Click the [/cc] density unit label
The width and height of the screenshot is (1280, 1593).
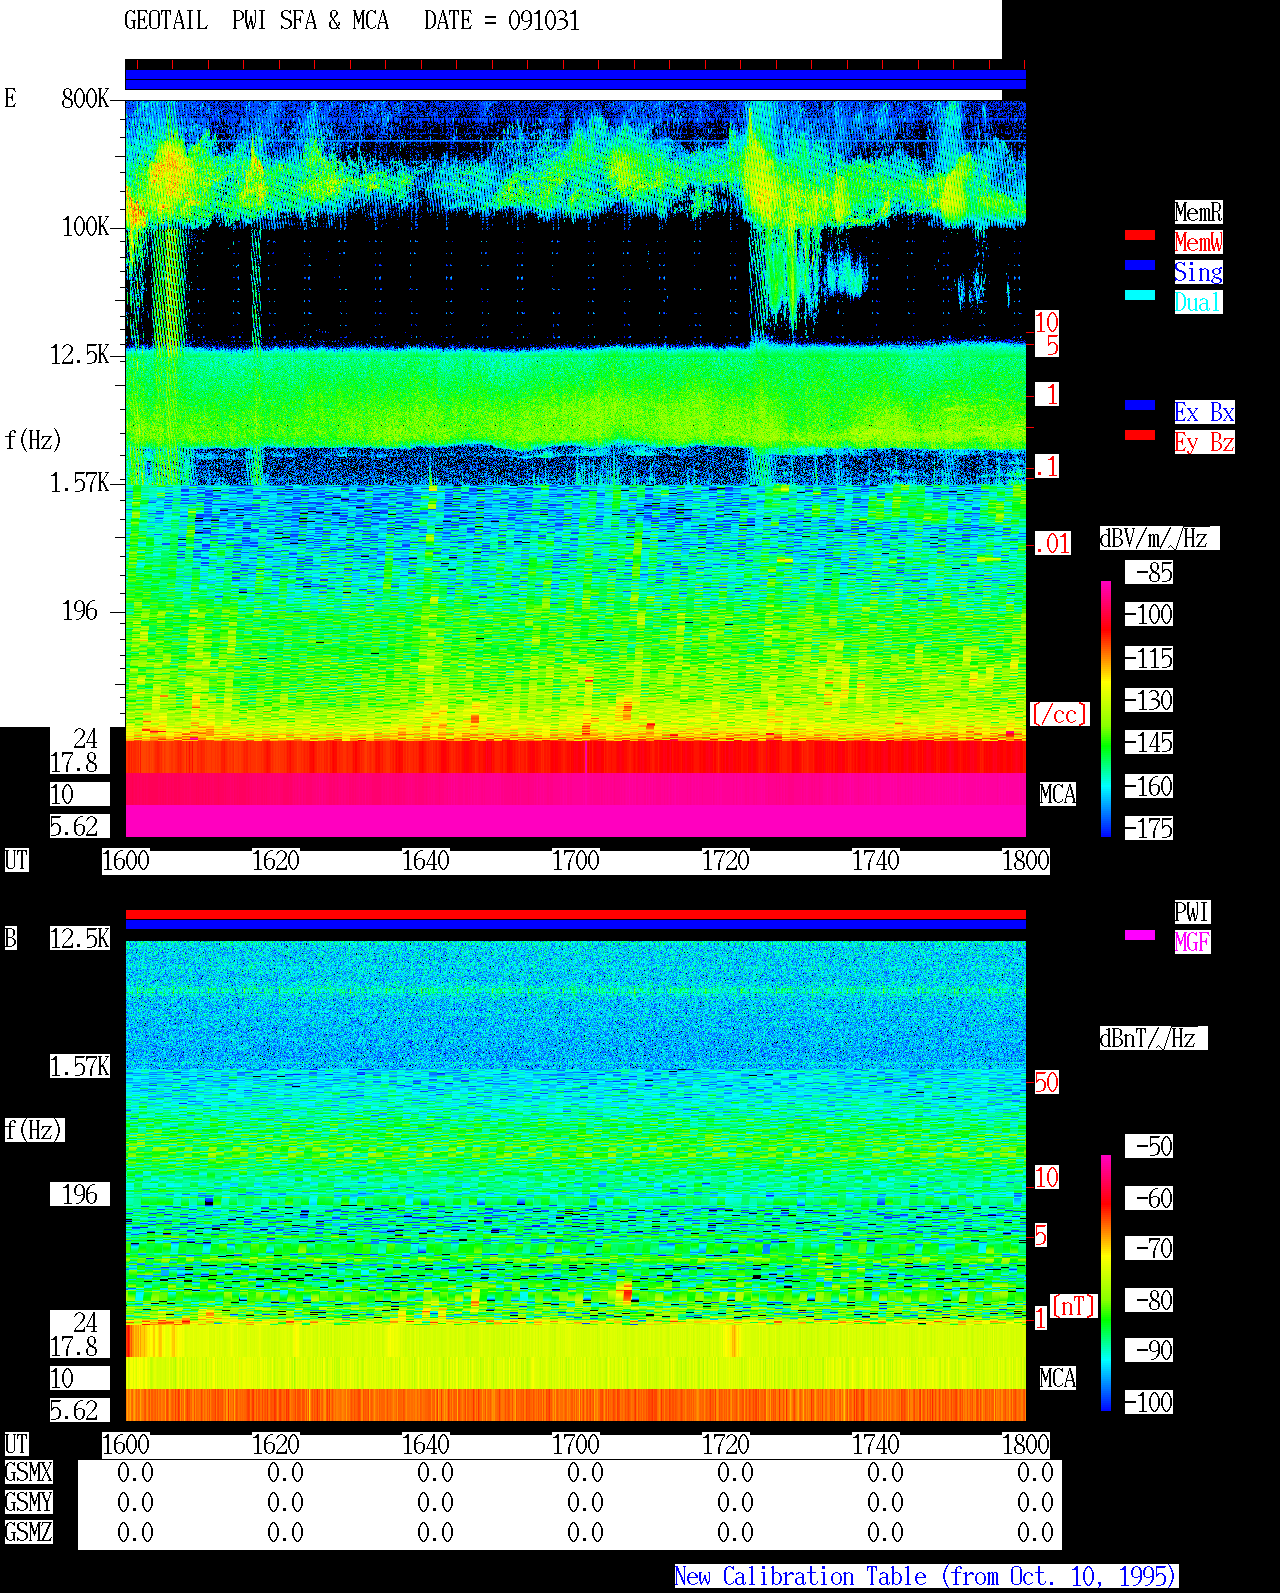(x=1059, y=714)
